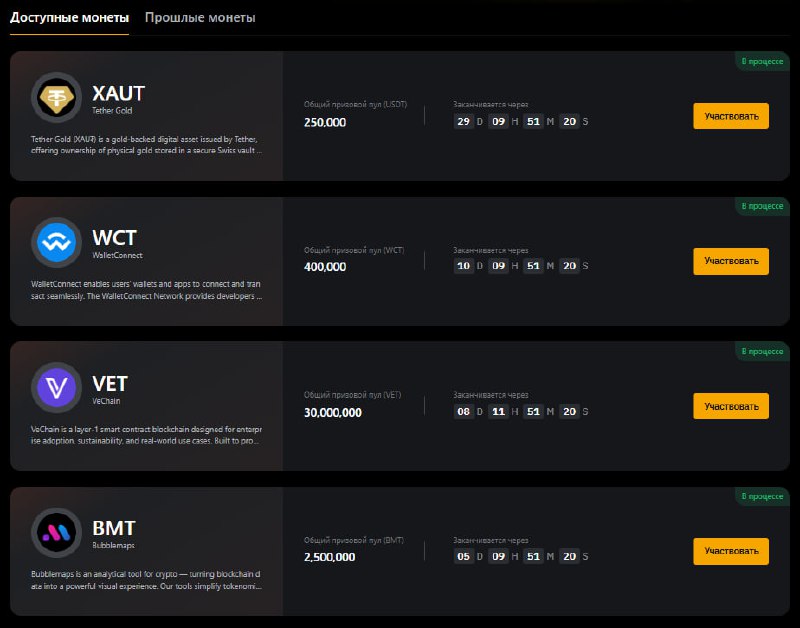Click the В процессе badge on BMT card
800x628 pixels.
(x=762, y=496)
